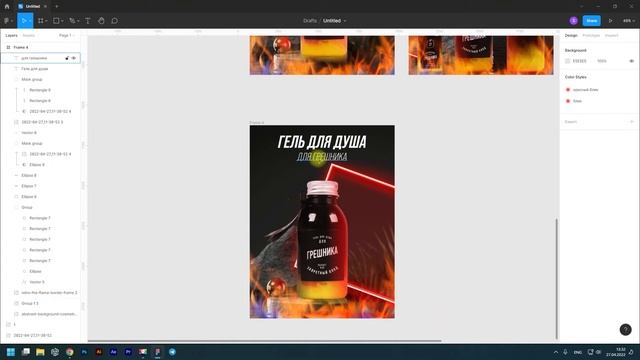Select Frame 4 layer
The image size is (640, 360).
coord(21,47)
